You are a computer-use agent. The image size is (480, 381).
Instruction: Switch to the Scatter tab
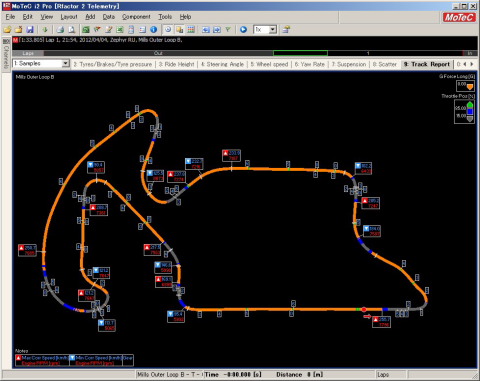(x=384, y=64)
